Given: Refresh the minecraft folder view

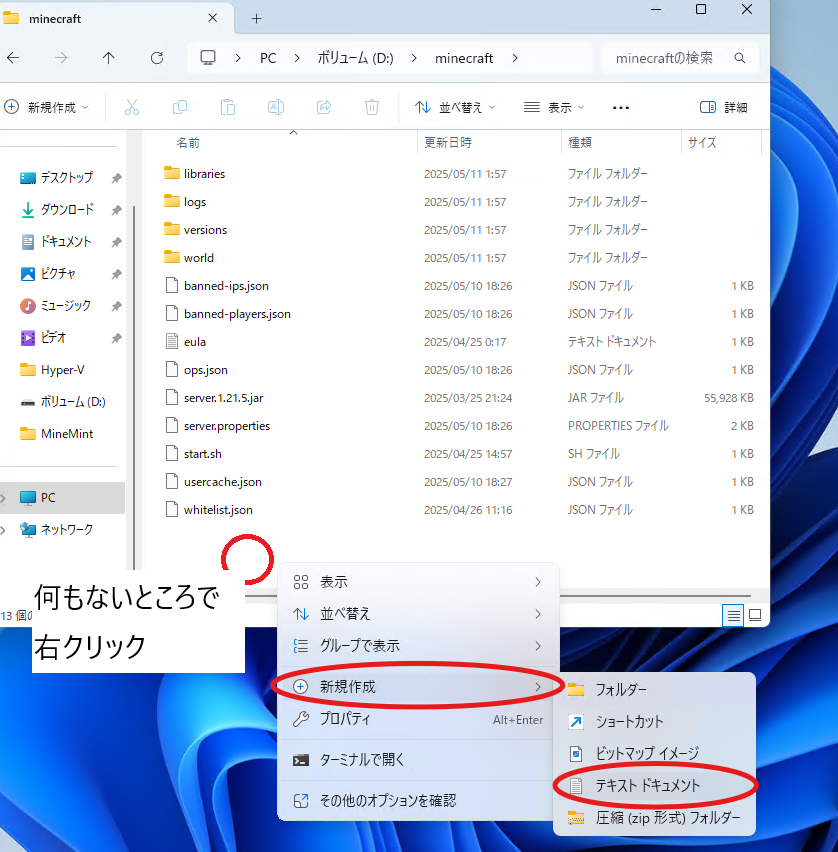Looking at the screenshot, I should pyautogui.click(x=157, y=58).
